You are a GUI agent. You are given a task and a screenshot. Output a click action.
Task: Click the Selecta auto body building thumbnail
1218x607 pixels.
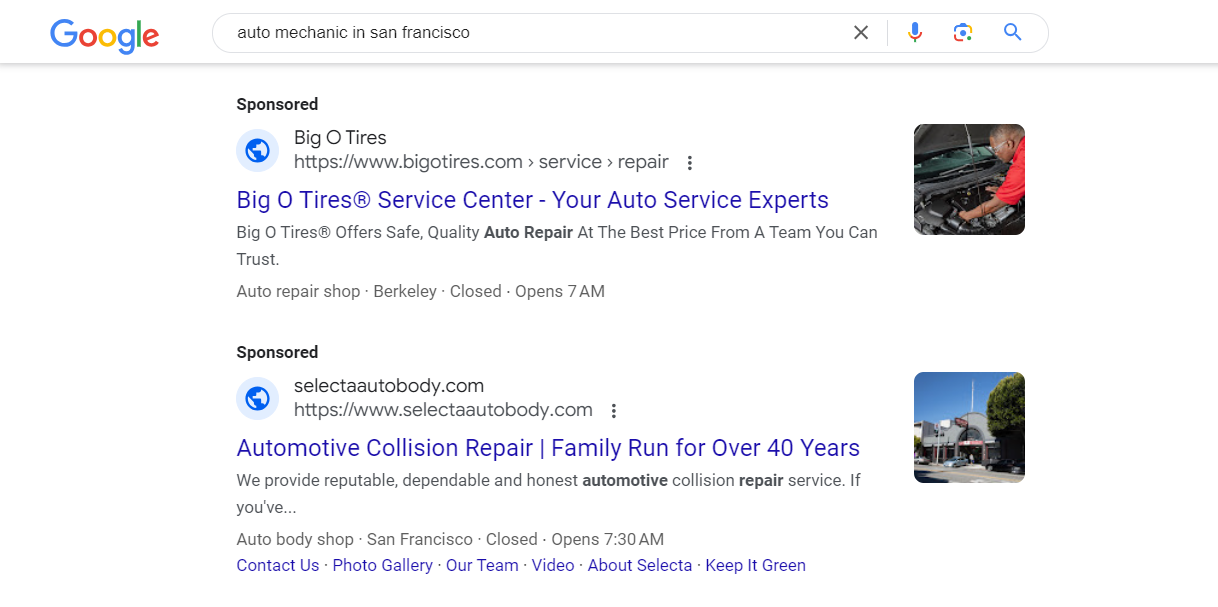click(969, 427)
